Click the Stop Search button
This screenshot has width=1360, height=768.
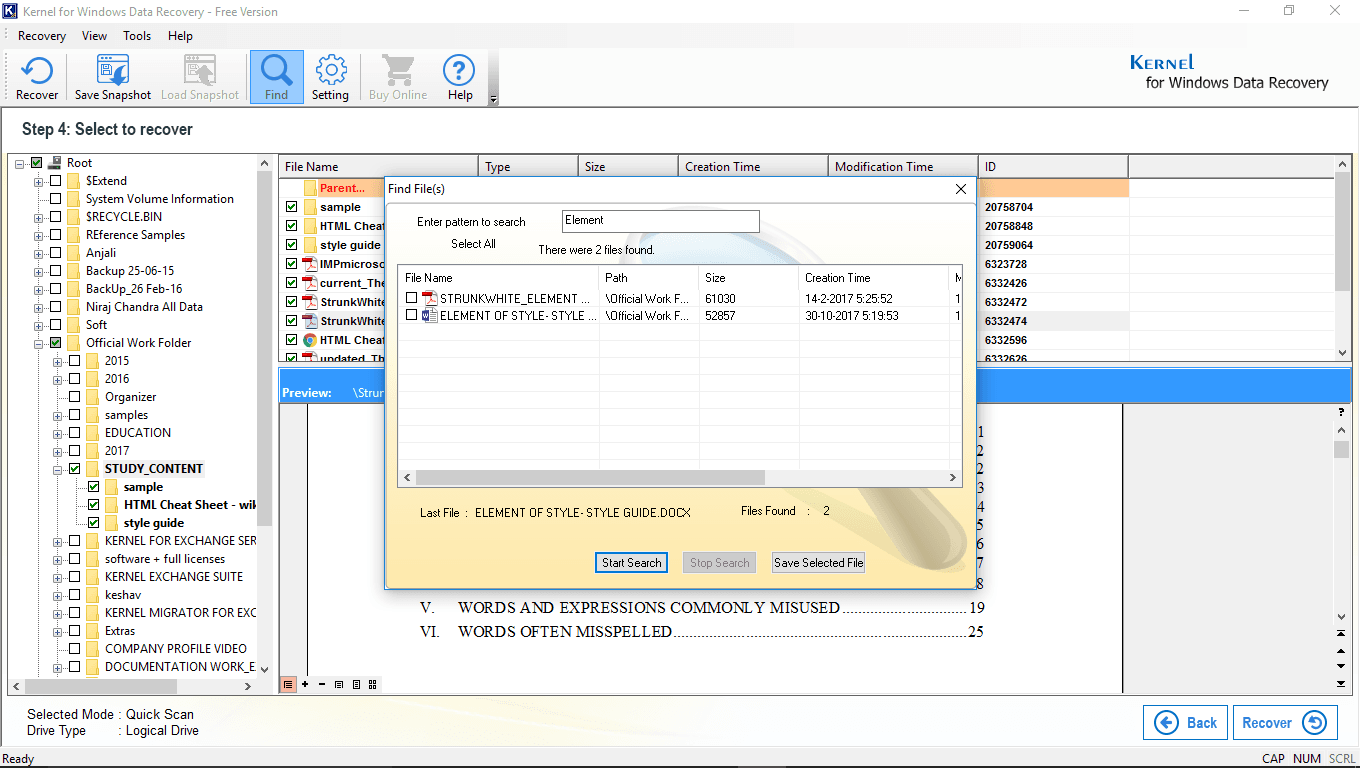click(720, 563)
